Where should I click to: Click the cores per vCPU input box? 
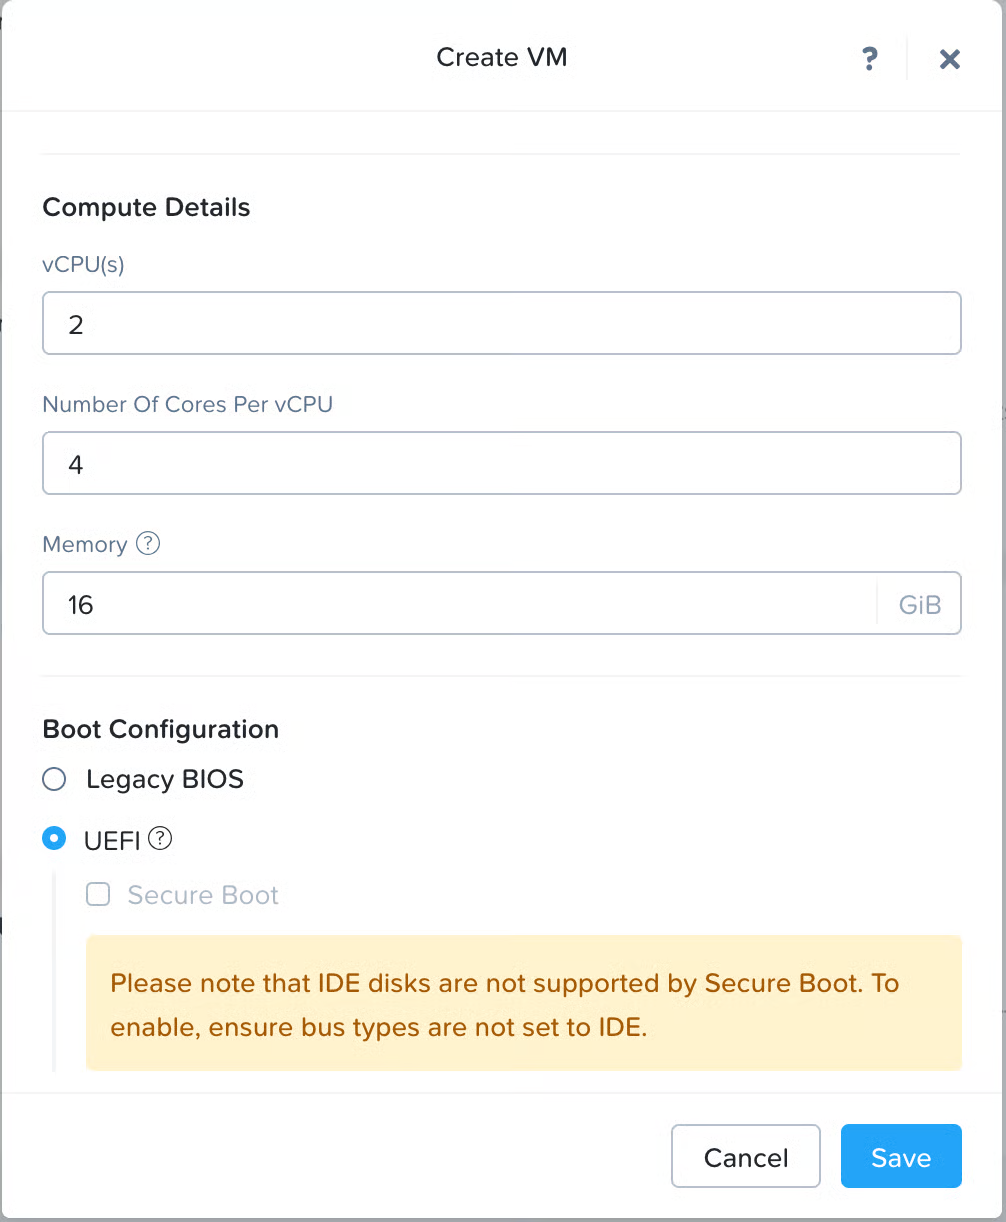tap(501, 464)
